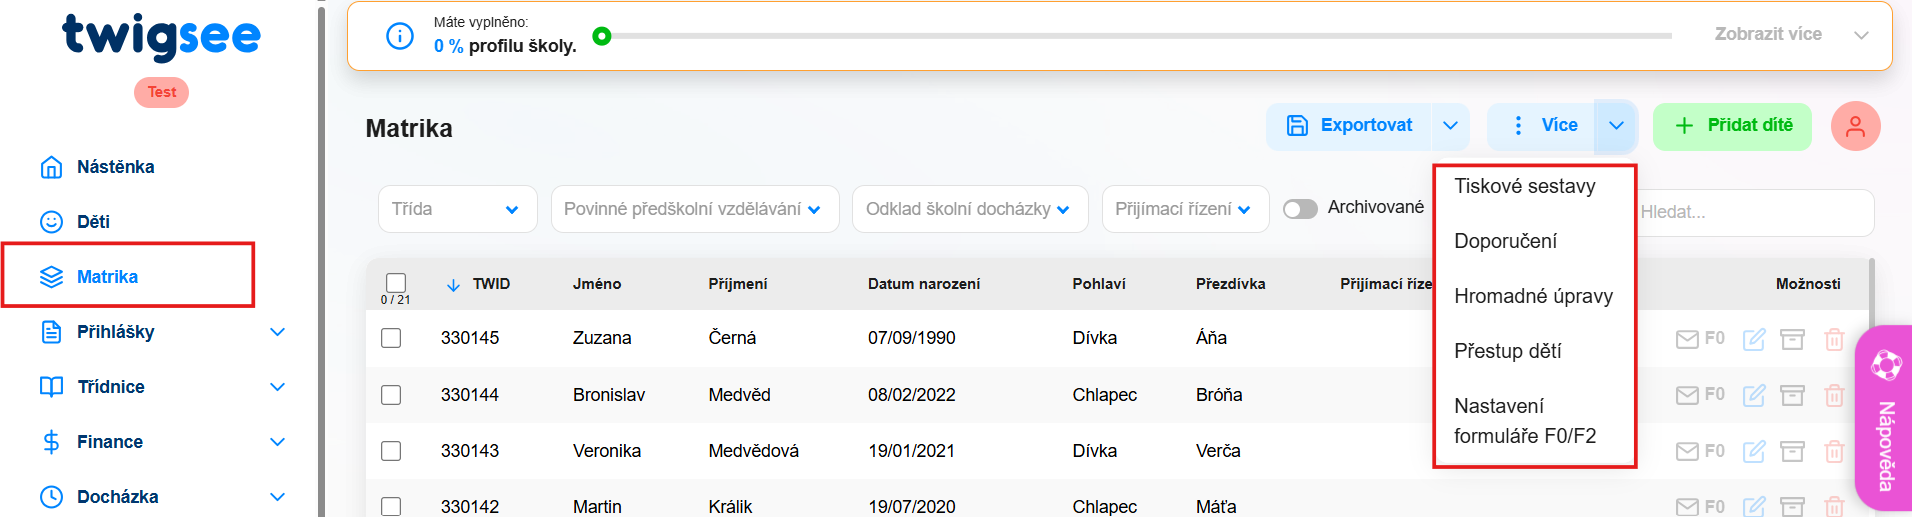Click the Přidat dítě button
The height and width of the screenshot is (517, 1912).
(x=1732, y=126)
